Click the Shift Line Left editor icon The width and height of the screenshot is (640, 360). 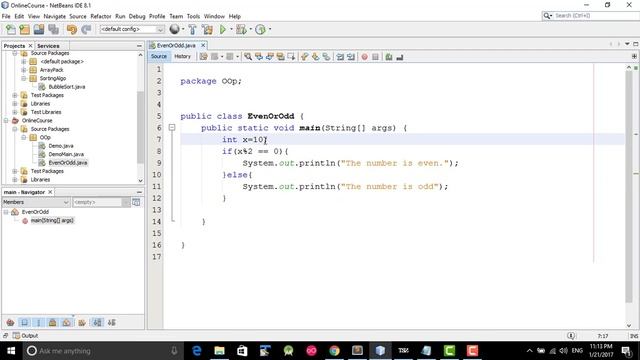coord(340,57)
